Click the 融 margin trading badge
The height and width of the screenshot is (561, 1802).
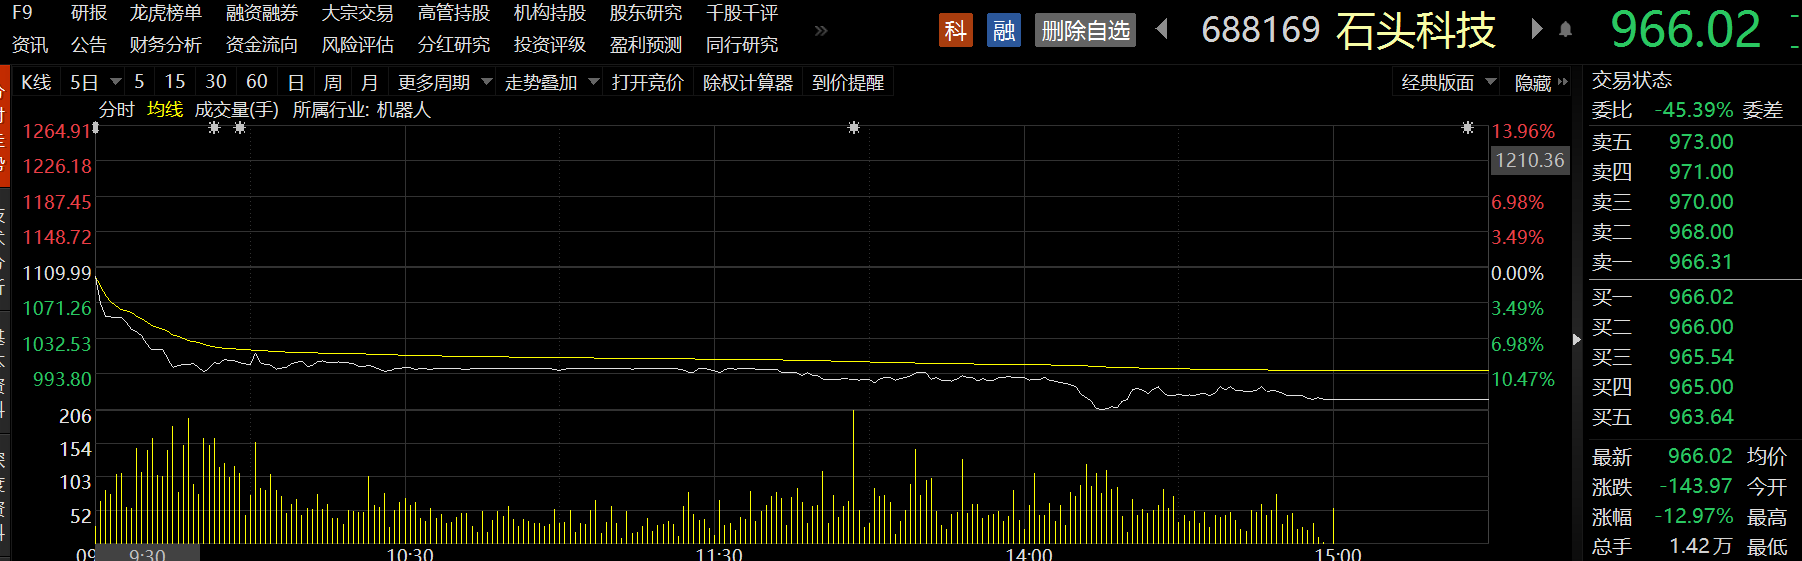[1003, 31]
